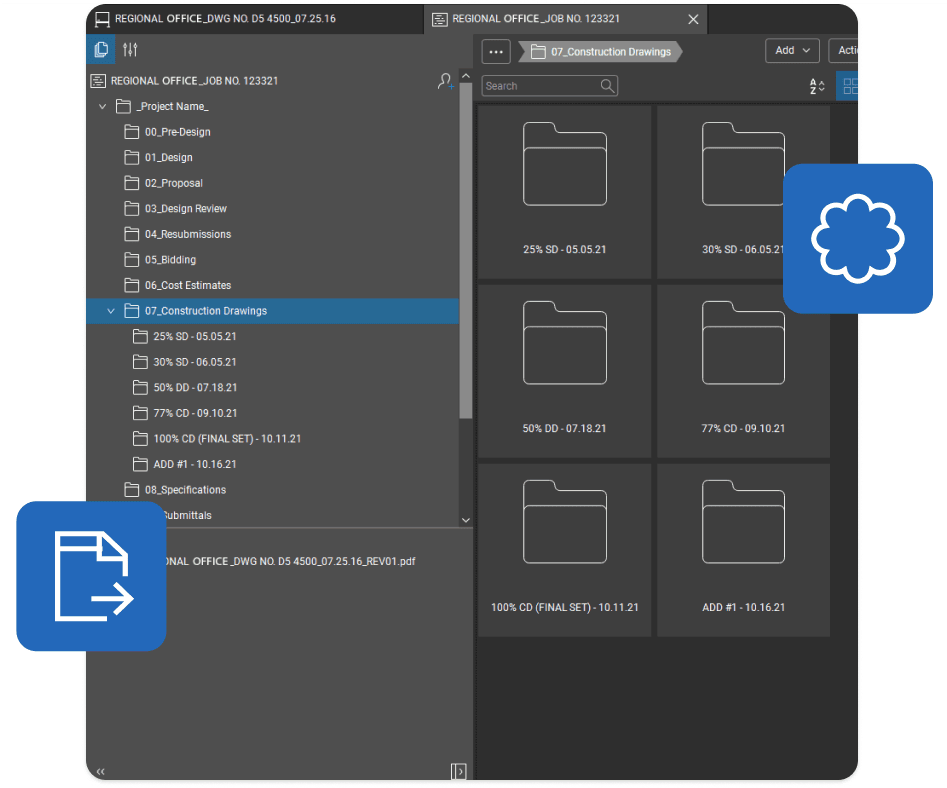
Task: Select tree item ADD #1 - 10.16.21
Action: [185, 464]
